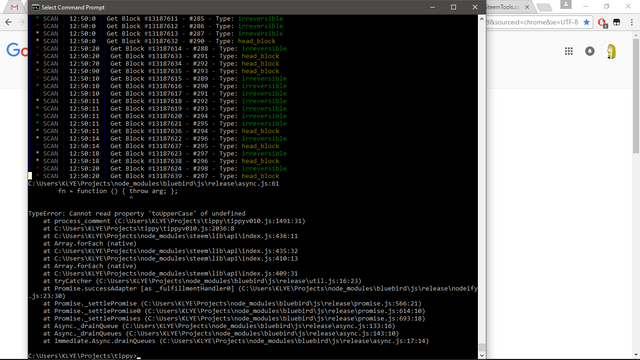Click the log line for Block #13187636
Viewport: 640px width, 360px height.
pos(158,131)
